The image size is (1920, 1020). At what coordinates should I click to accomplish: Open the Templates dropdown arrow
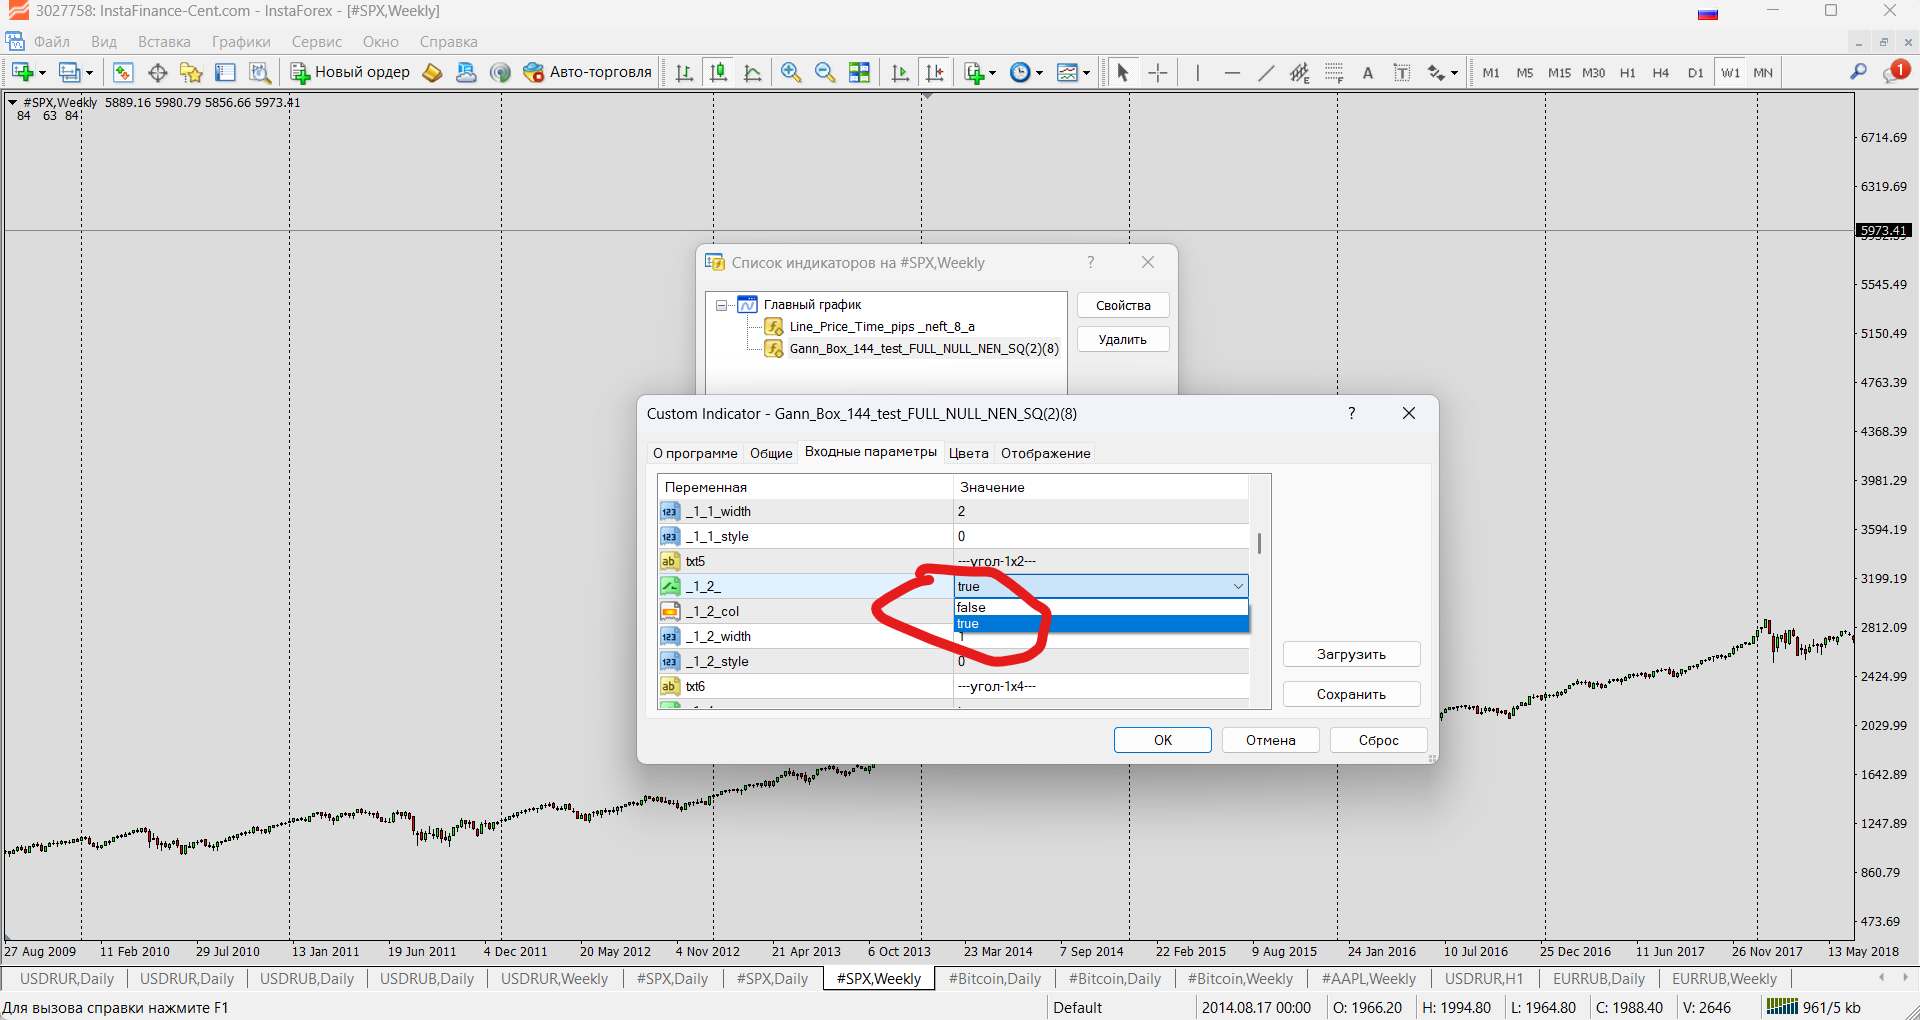point(1086,73)
